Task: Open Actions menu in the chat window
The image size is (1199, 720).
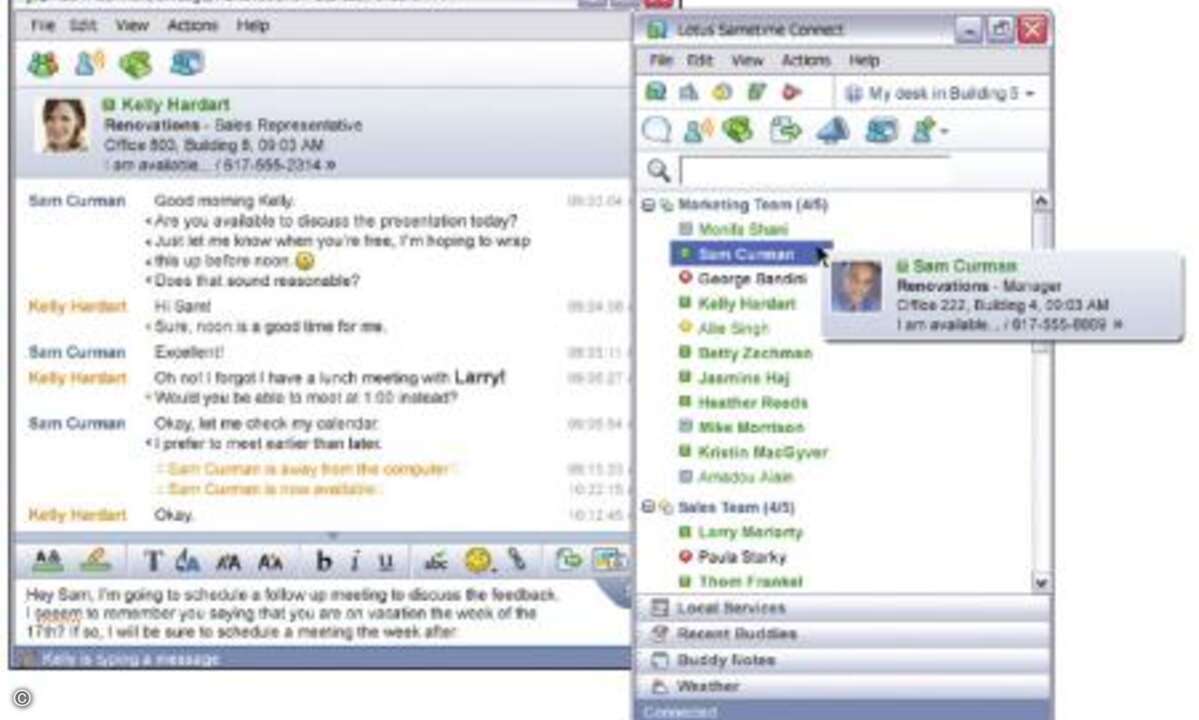Action: pyautogui.click(x=193, y=25)
